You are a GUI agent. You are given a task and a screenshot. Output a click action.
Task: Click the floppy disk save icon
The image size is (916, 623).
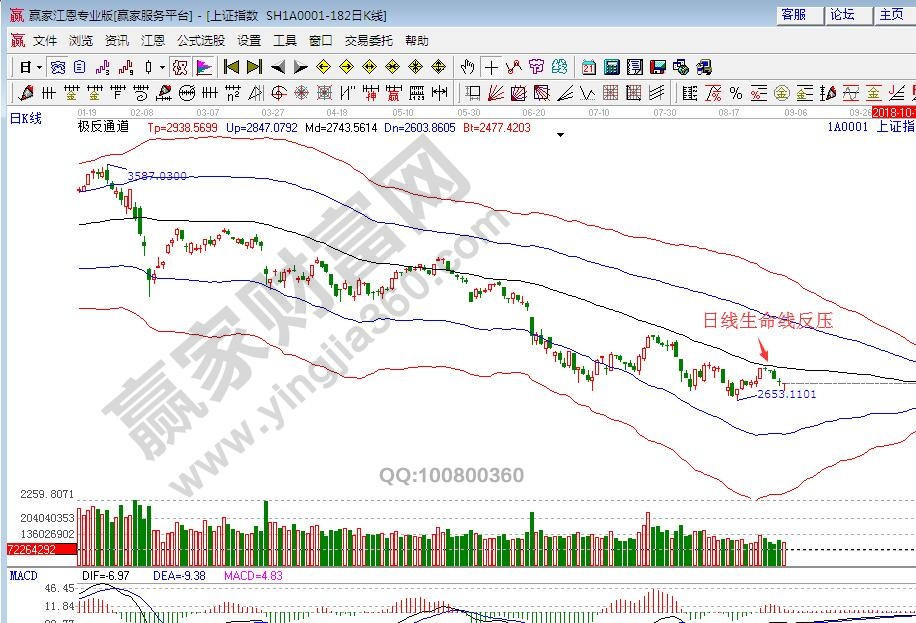pos(657,67)
